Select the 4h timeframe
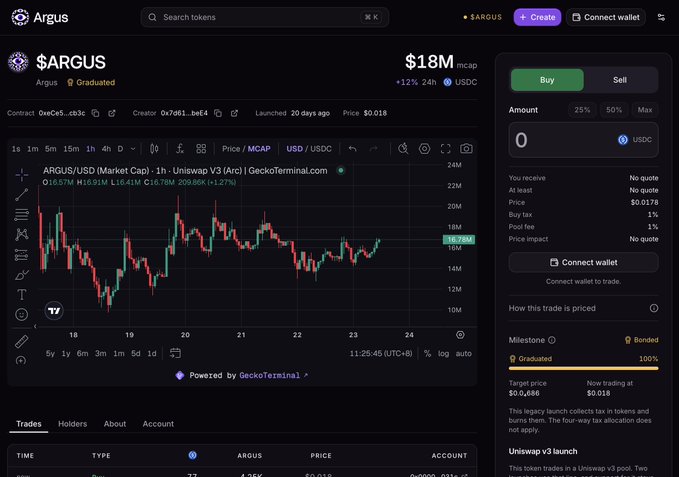 click(x=106, y=149)
